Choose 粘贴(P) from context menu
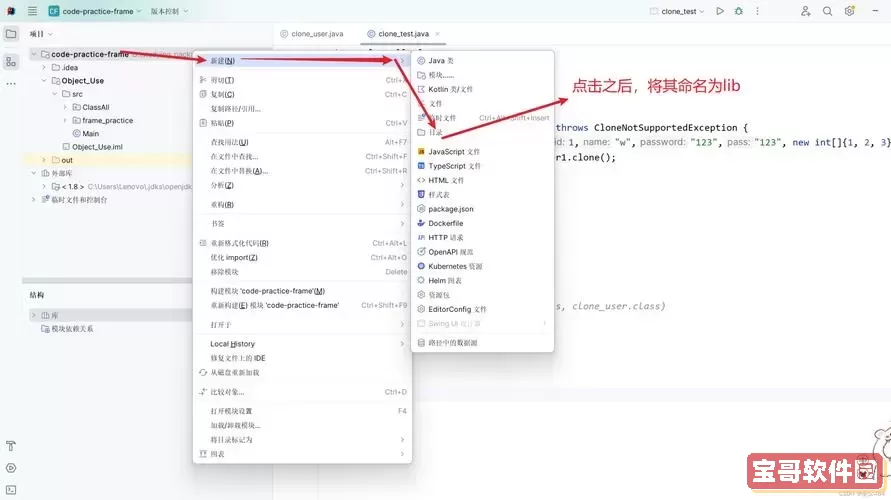891x500 pixels. click(302, 123)
